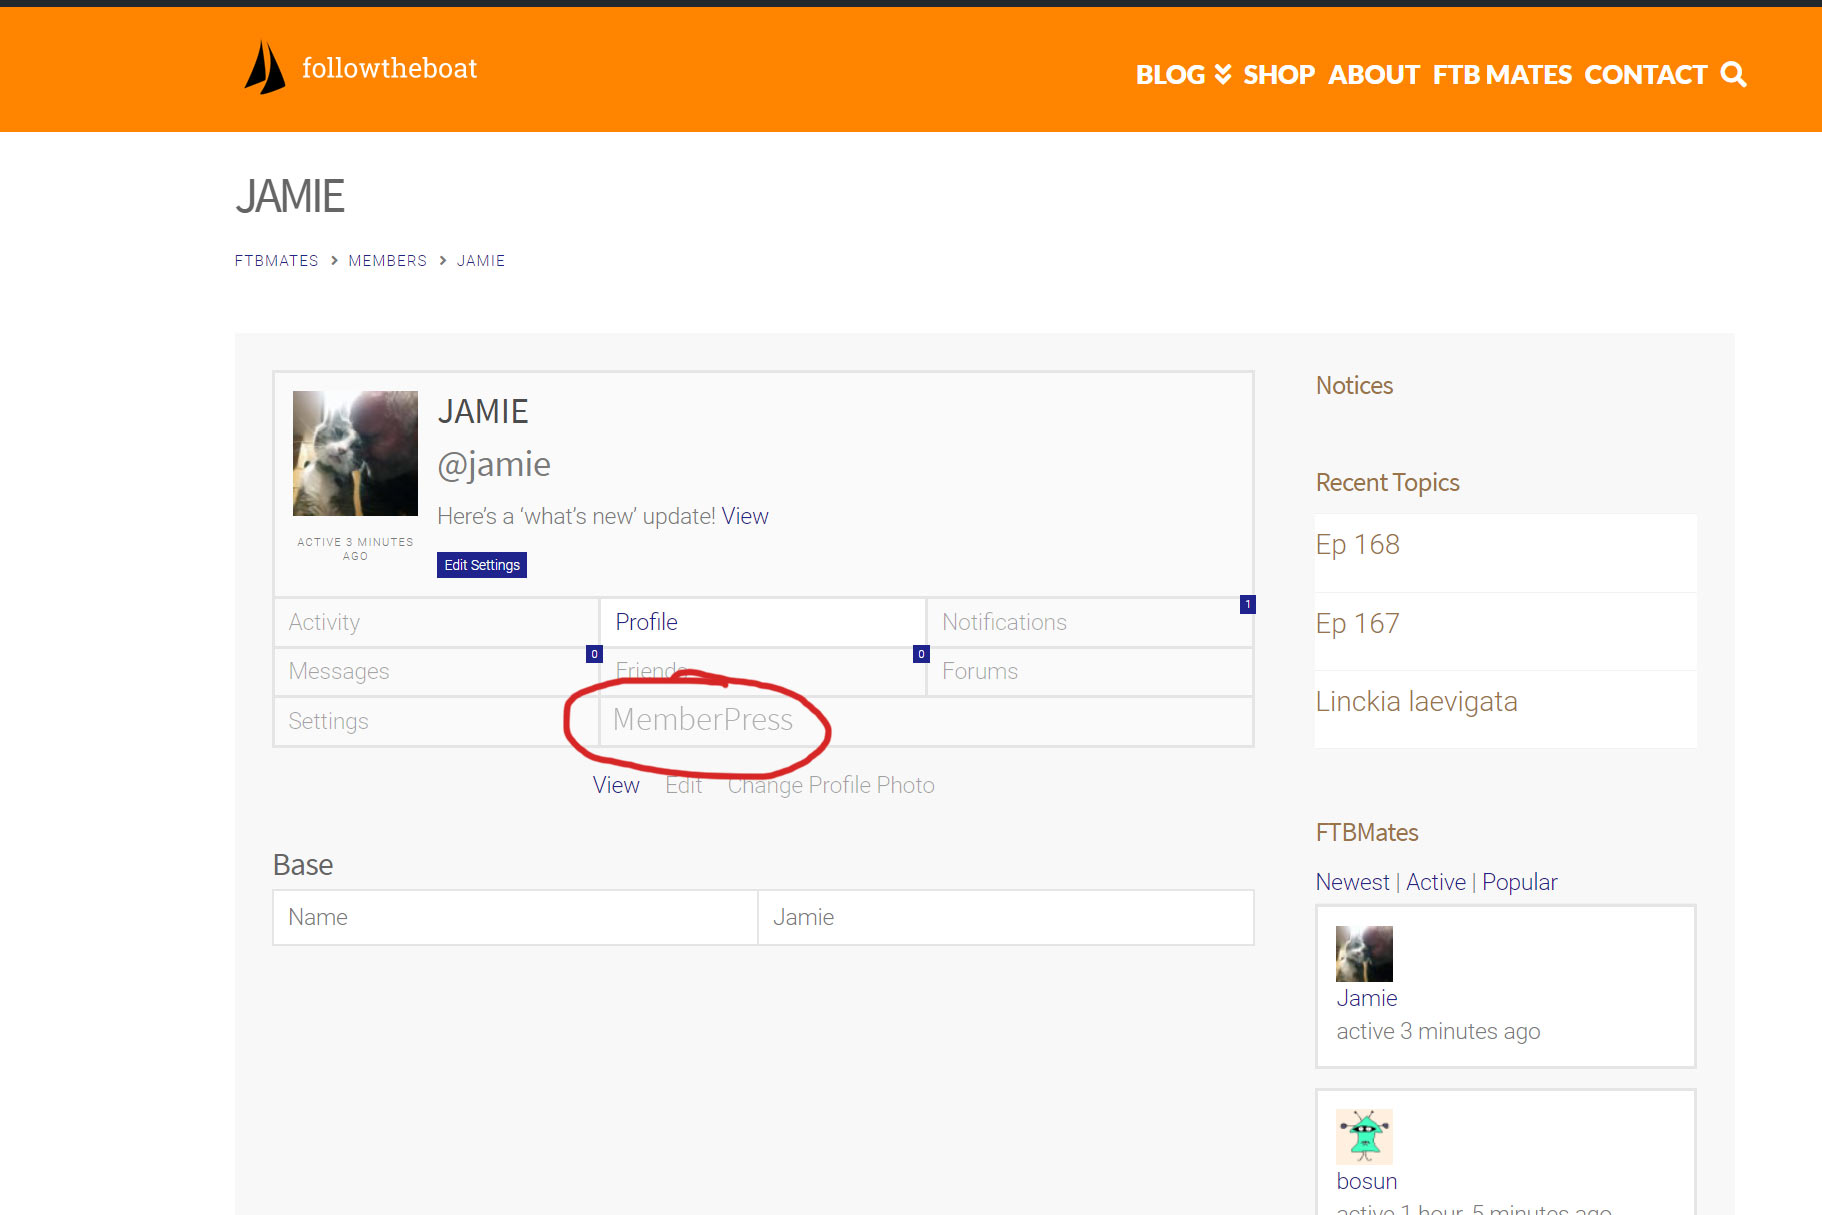Click the Recent Topics heading
The width and height of the screenshot is (1822, 1215).
pos(1388,483)
